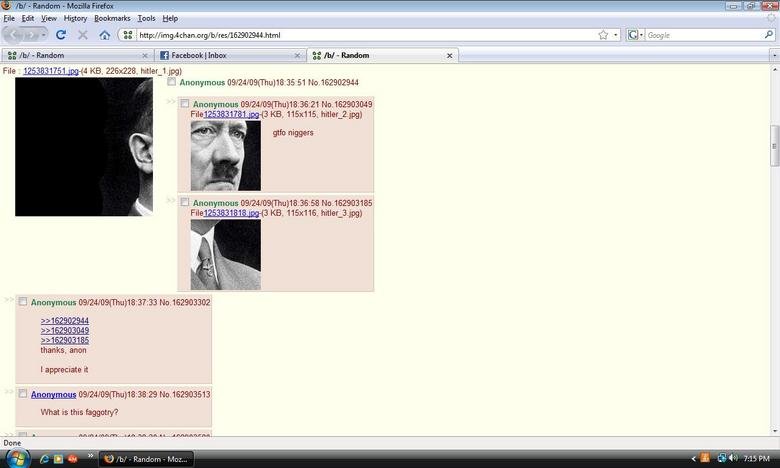The width and height of the screenshot is (780, 468).
Task: Click the volume icon in the system tray
Action: 734,458
